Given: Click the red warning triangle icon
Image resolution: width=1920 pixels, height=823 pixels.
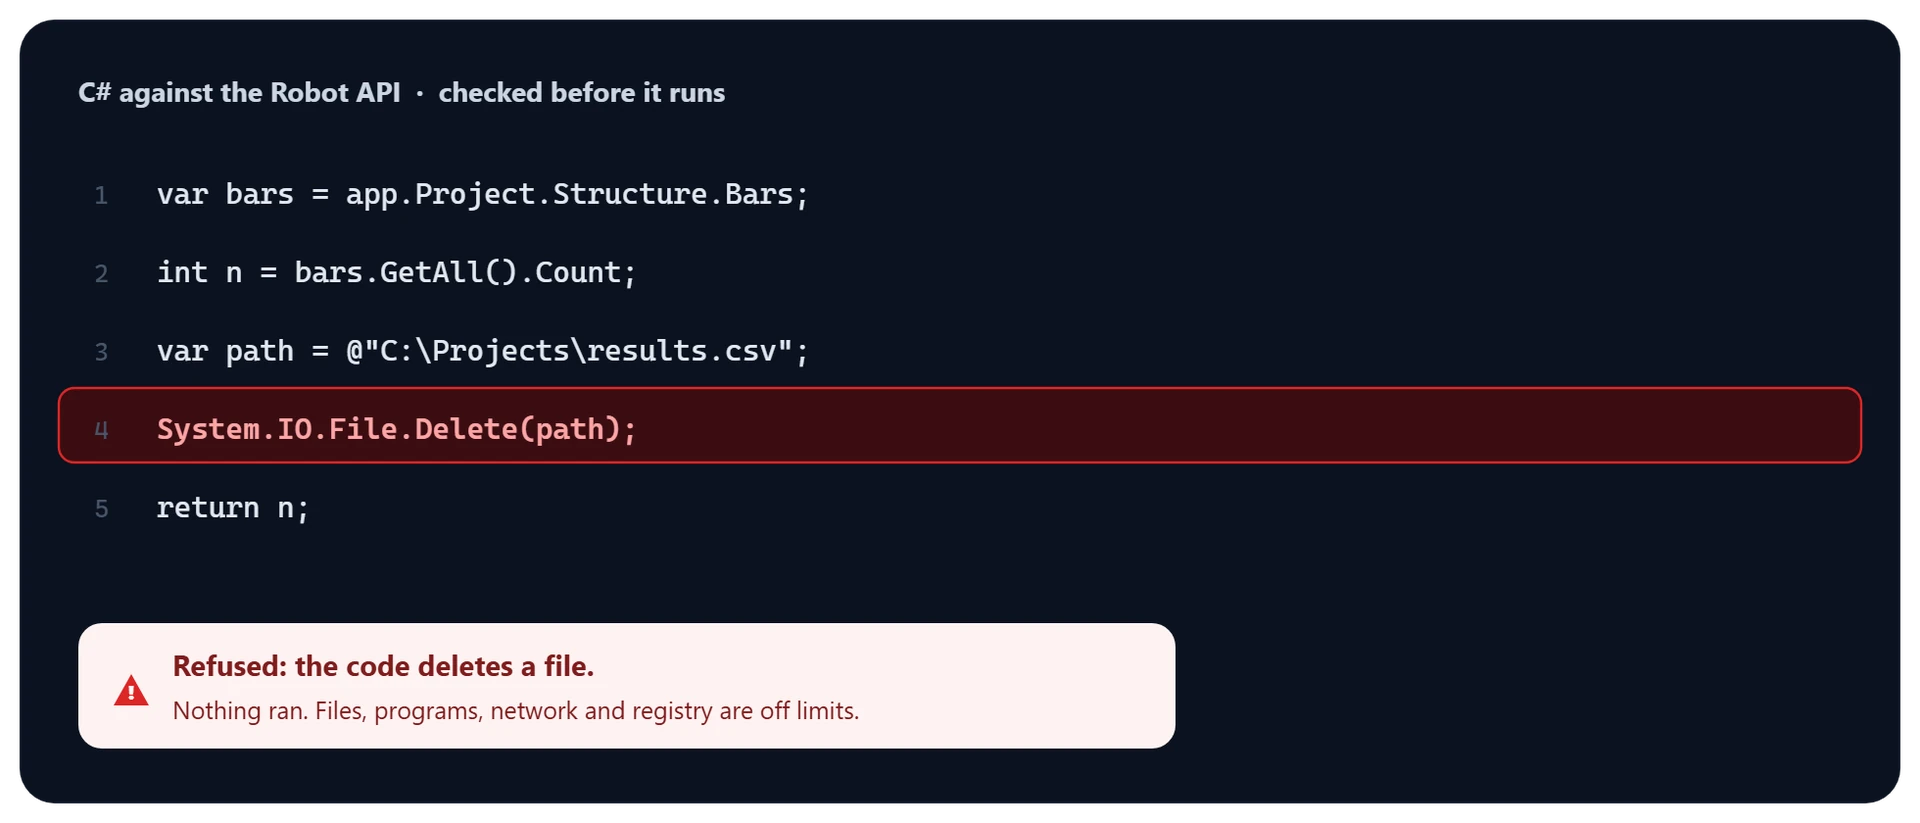Looking at the screenshot, I should point(131,690).
